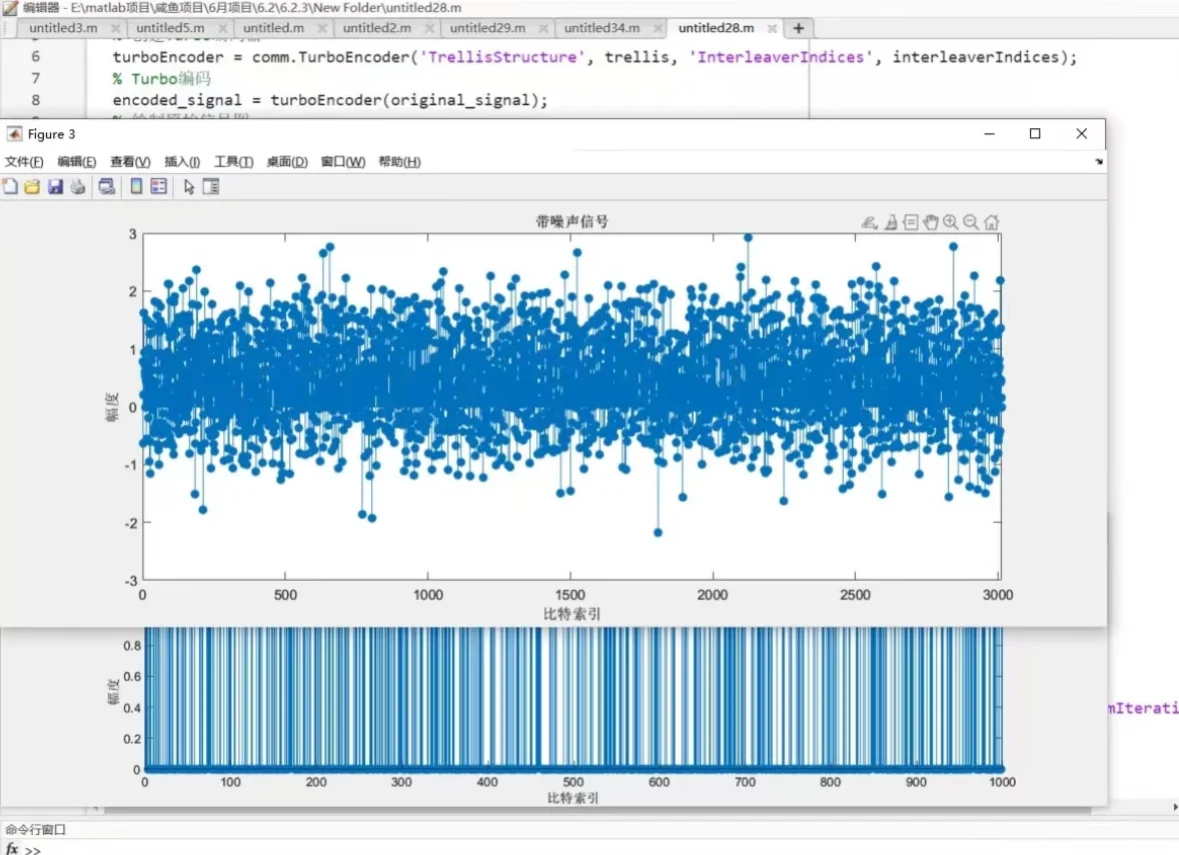Image resolution: width=1179 pixels, height=855 pixels.
Task: Select the Zoom In magnifier tool
Action: point(951,223)
